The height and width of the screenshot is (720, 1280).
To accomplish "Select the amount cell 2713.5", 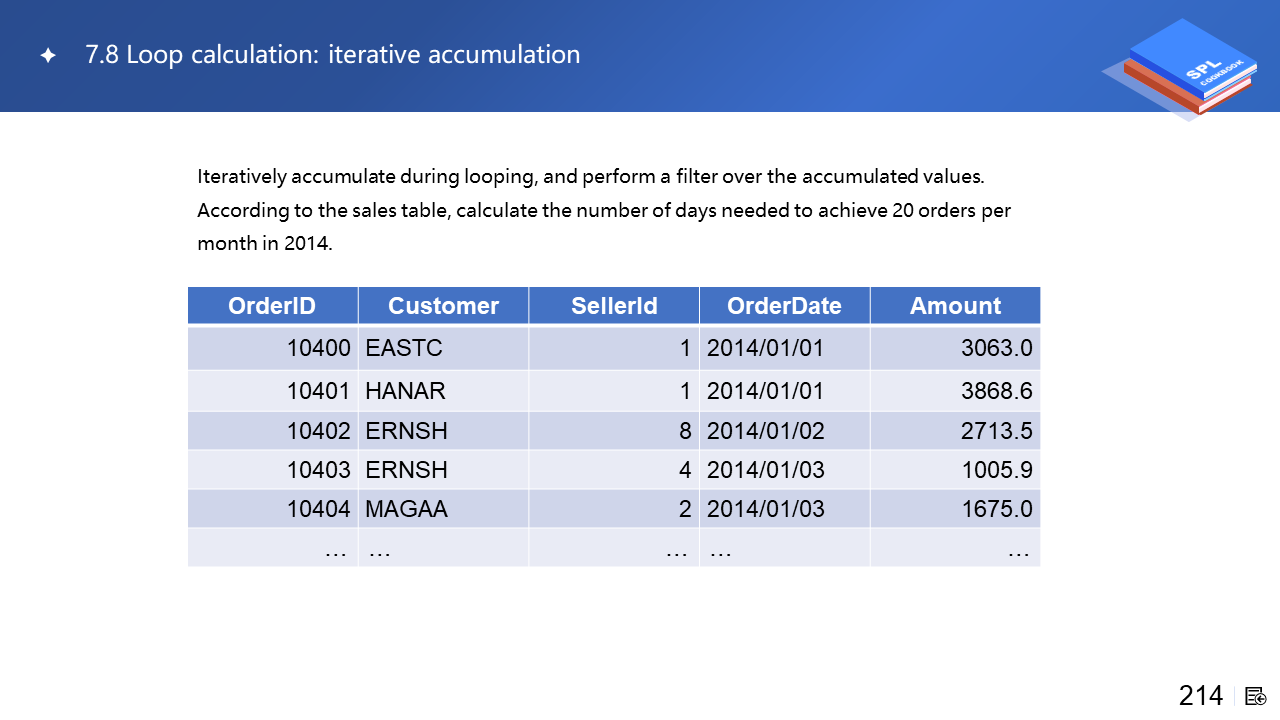I will 996,431.
